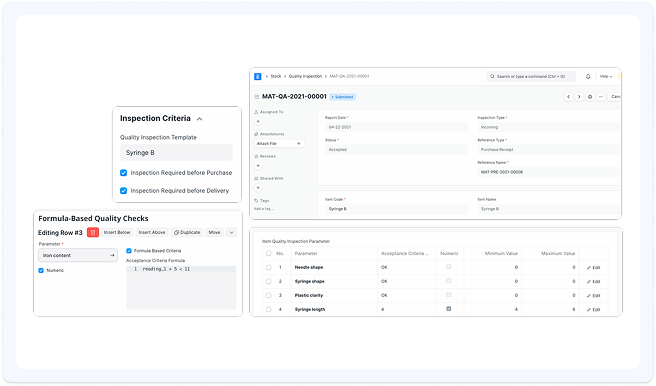This screenshot has height=386, width=656.
Task: Click the Maximum Value column header
Action: pos(558,253)
